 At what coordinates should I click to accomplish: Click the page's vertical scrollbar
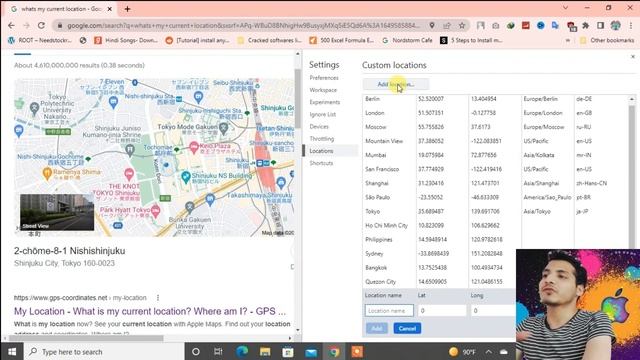(298, 98)
